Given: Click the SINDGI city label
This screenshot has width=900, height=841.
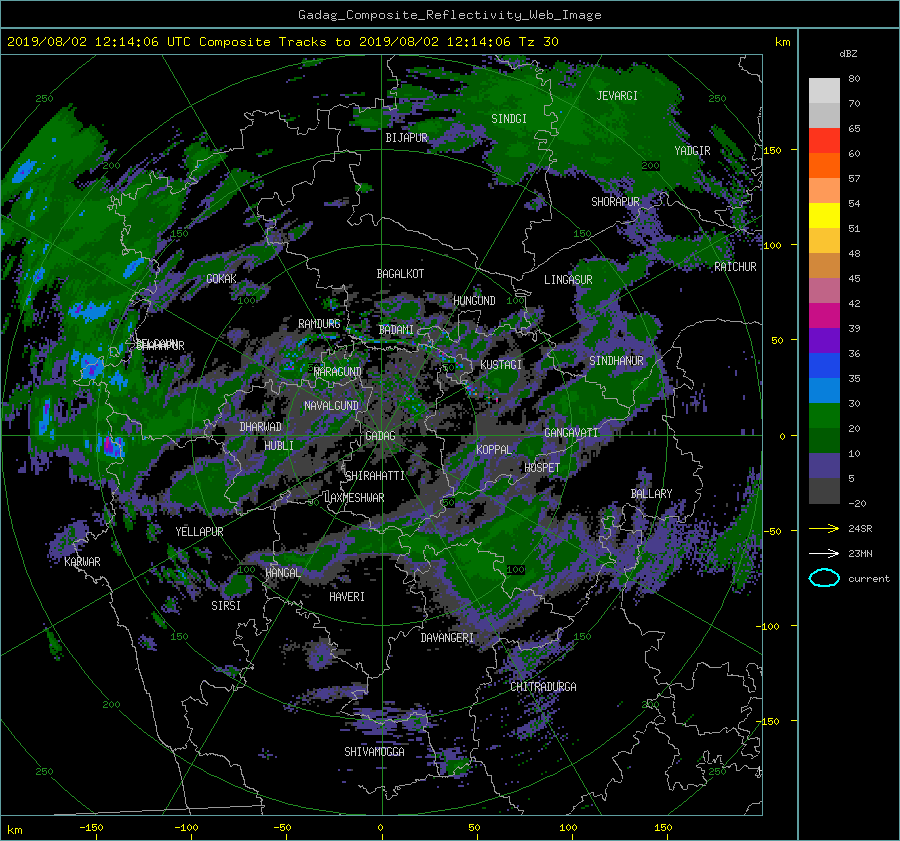Looking at the screenshot, I should pos(509,119).
